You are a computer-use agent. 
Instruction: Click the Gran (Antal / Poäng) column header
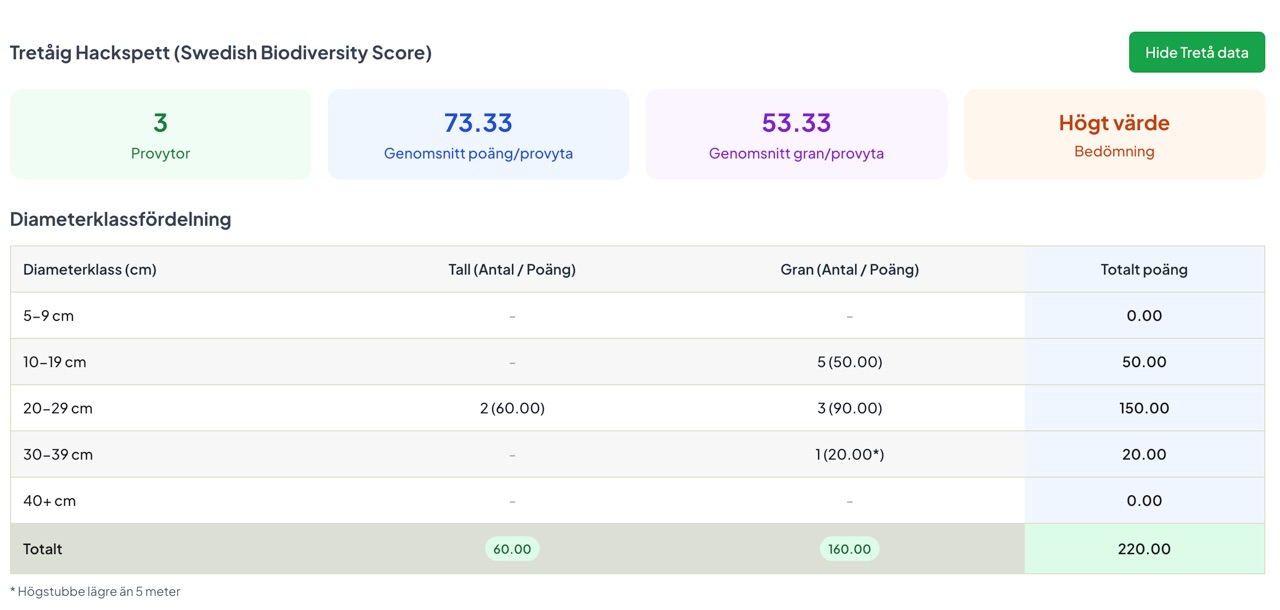[849, 269]
